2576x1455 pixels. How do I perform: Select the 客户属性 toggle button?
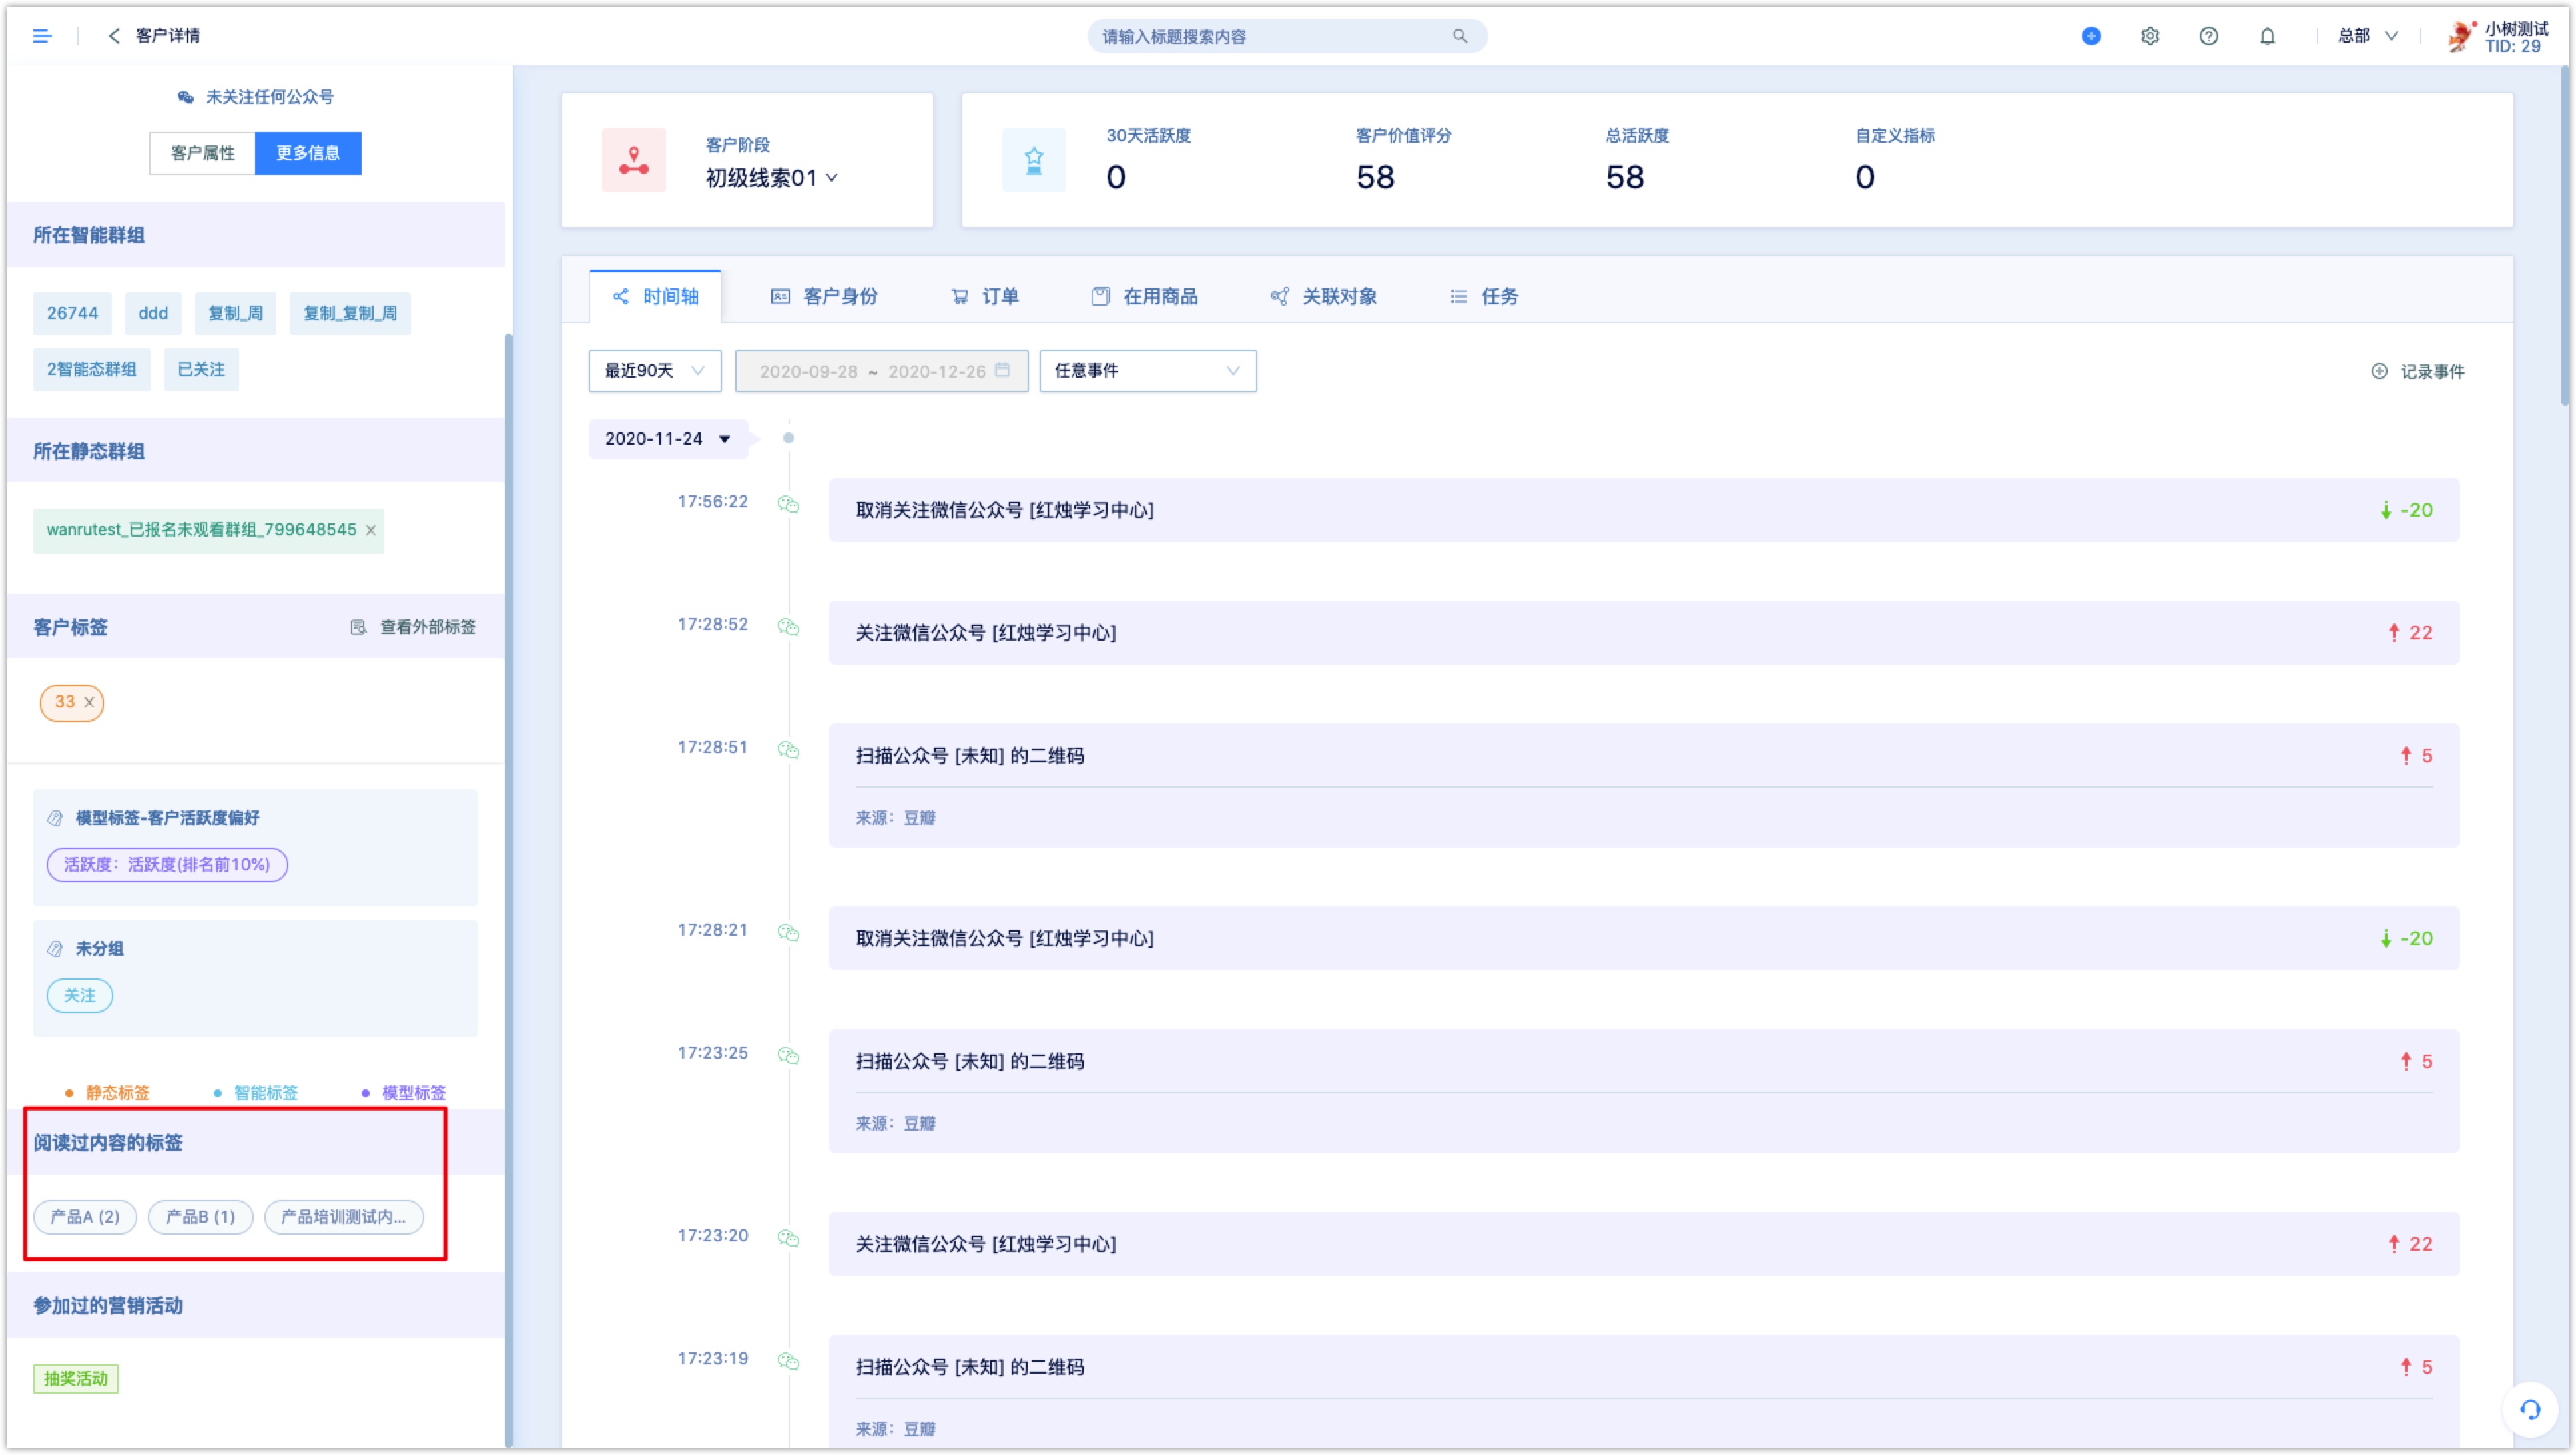202,153
